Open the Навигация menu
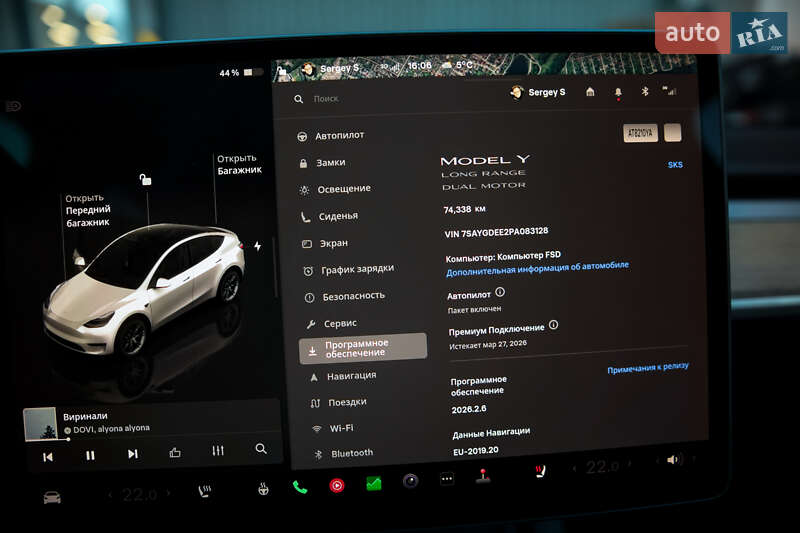The width and height of the screenshot is (800, 533). click(343, 376)
